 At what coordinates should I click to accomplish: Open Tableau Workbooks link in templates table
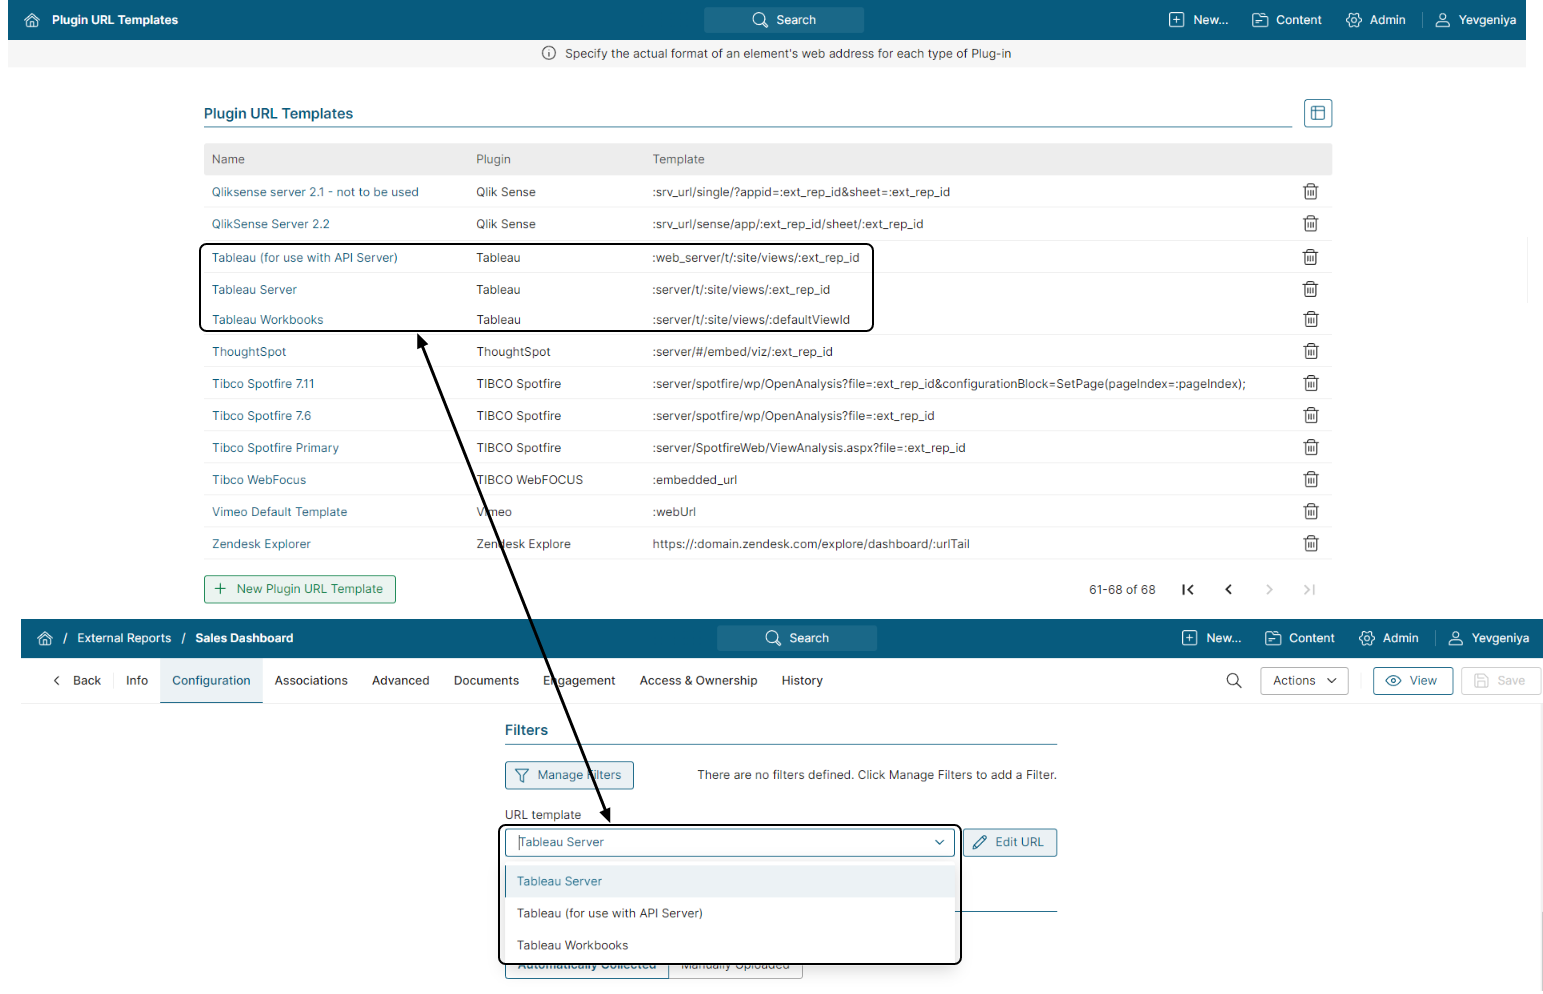267,320
